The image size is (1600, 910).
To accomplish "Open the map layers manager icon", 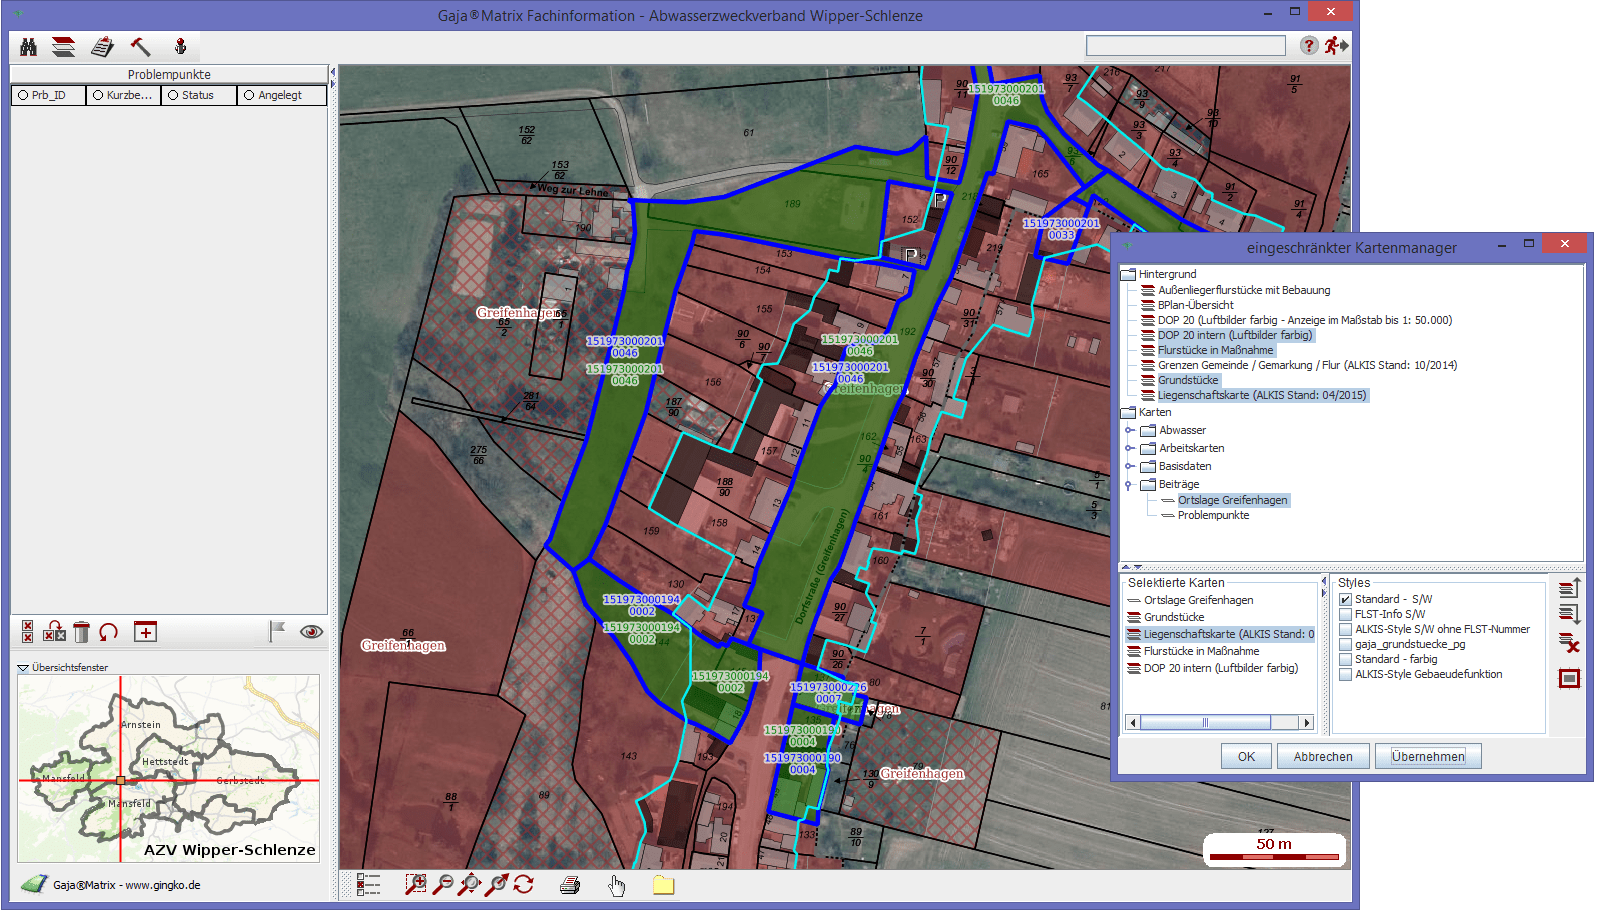I will [x=64, y=47].
